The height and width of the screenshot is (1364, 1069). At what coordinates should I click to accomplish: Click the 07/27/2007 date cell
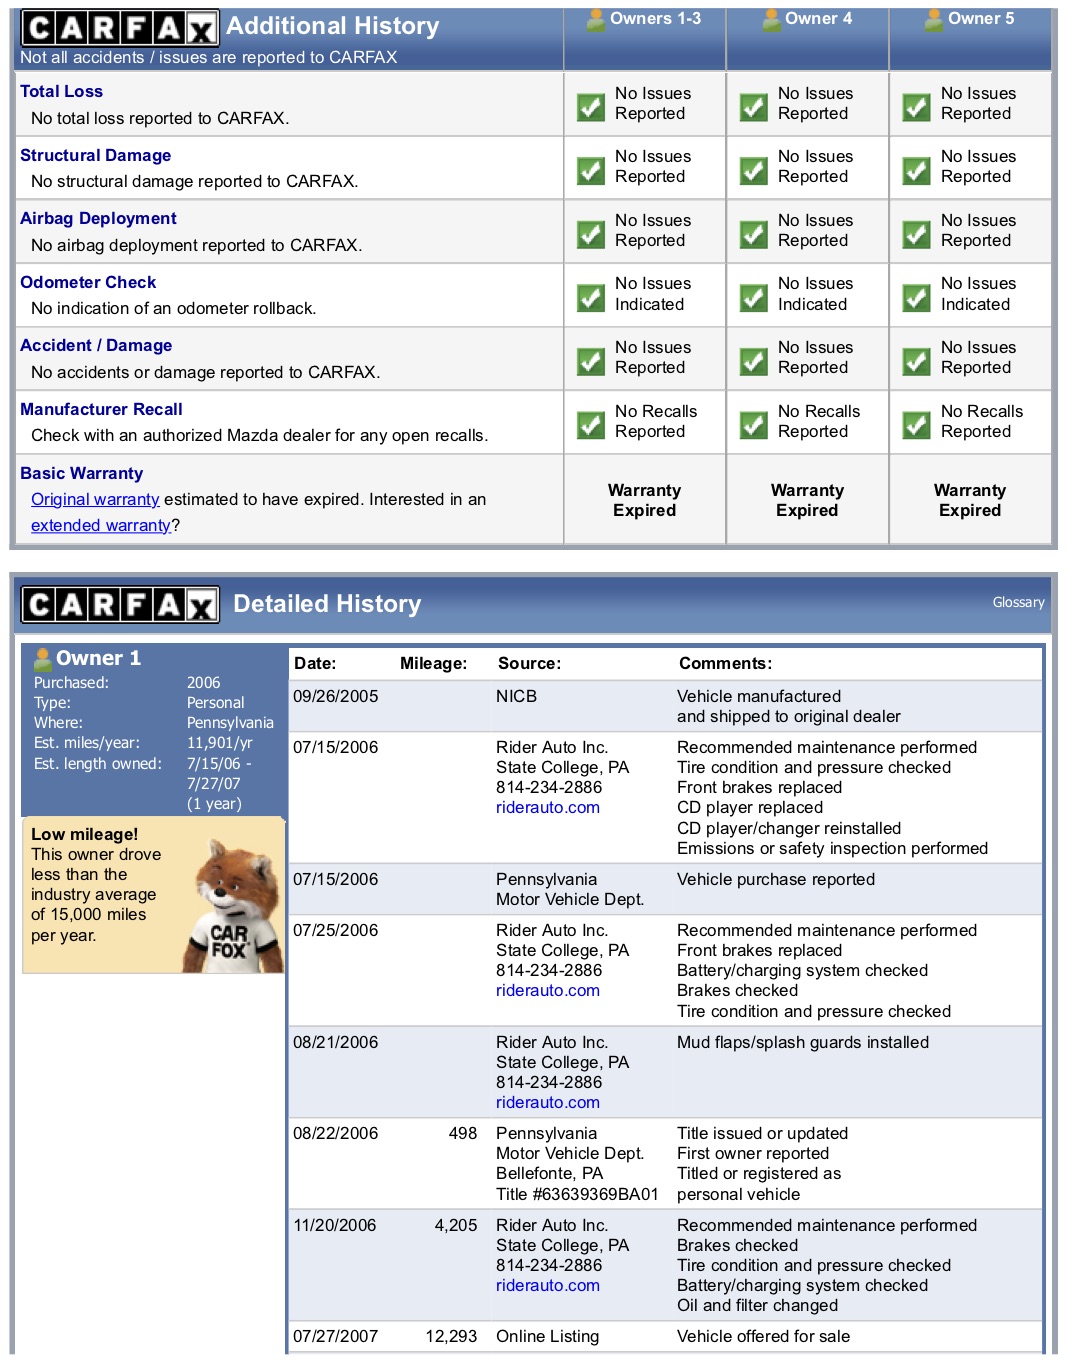[335, 1336]
